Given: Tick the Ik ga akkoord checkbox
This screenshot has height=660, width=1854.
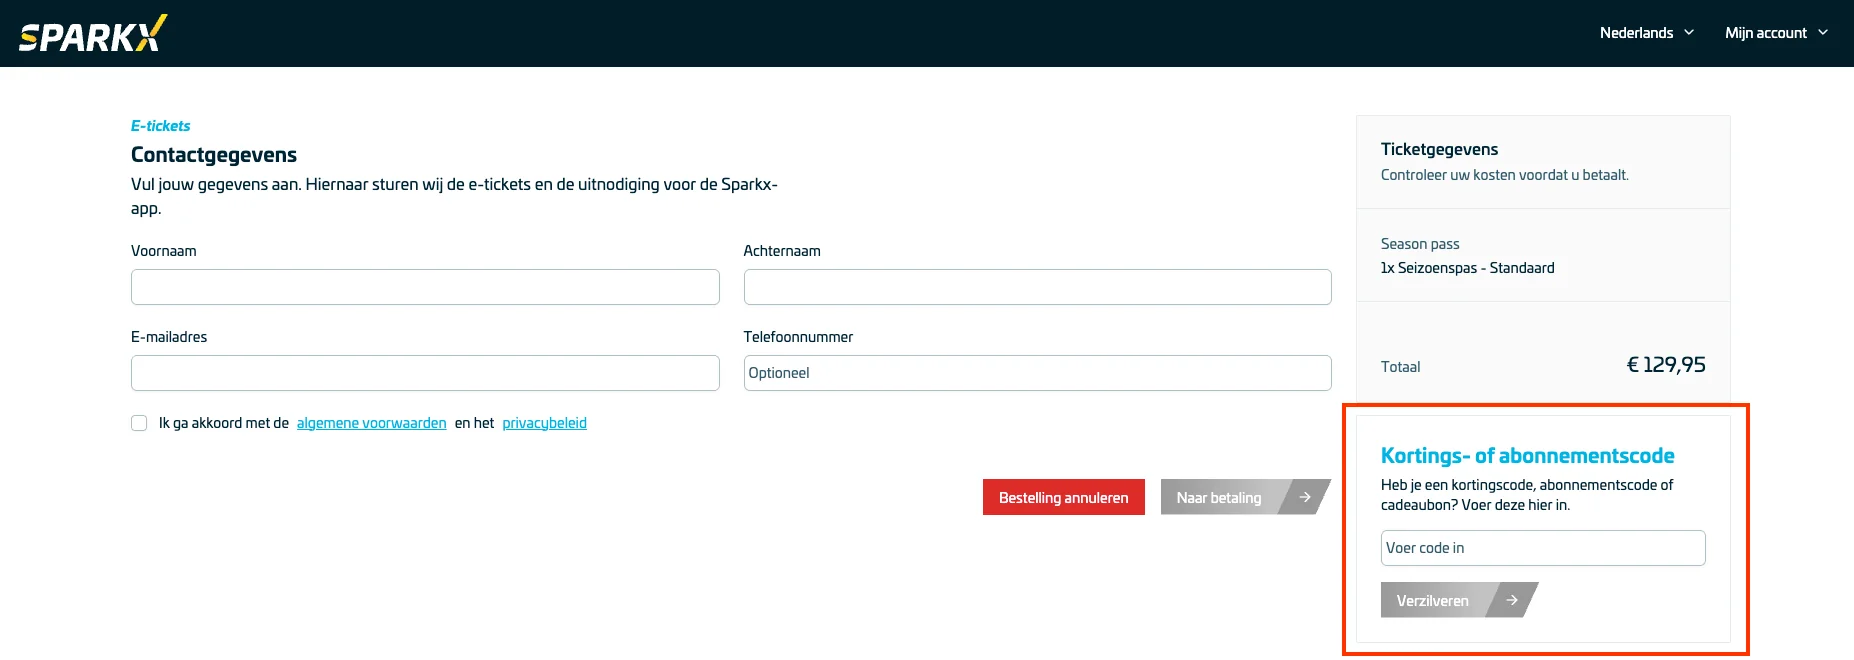Looking at the screenshot, I should click(139, 423).
